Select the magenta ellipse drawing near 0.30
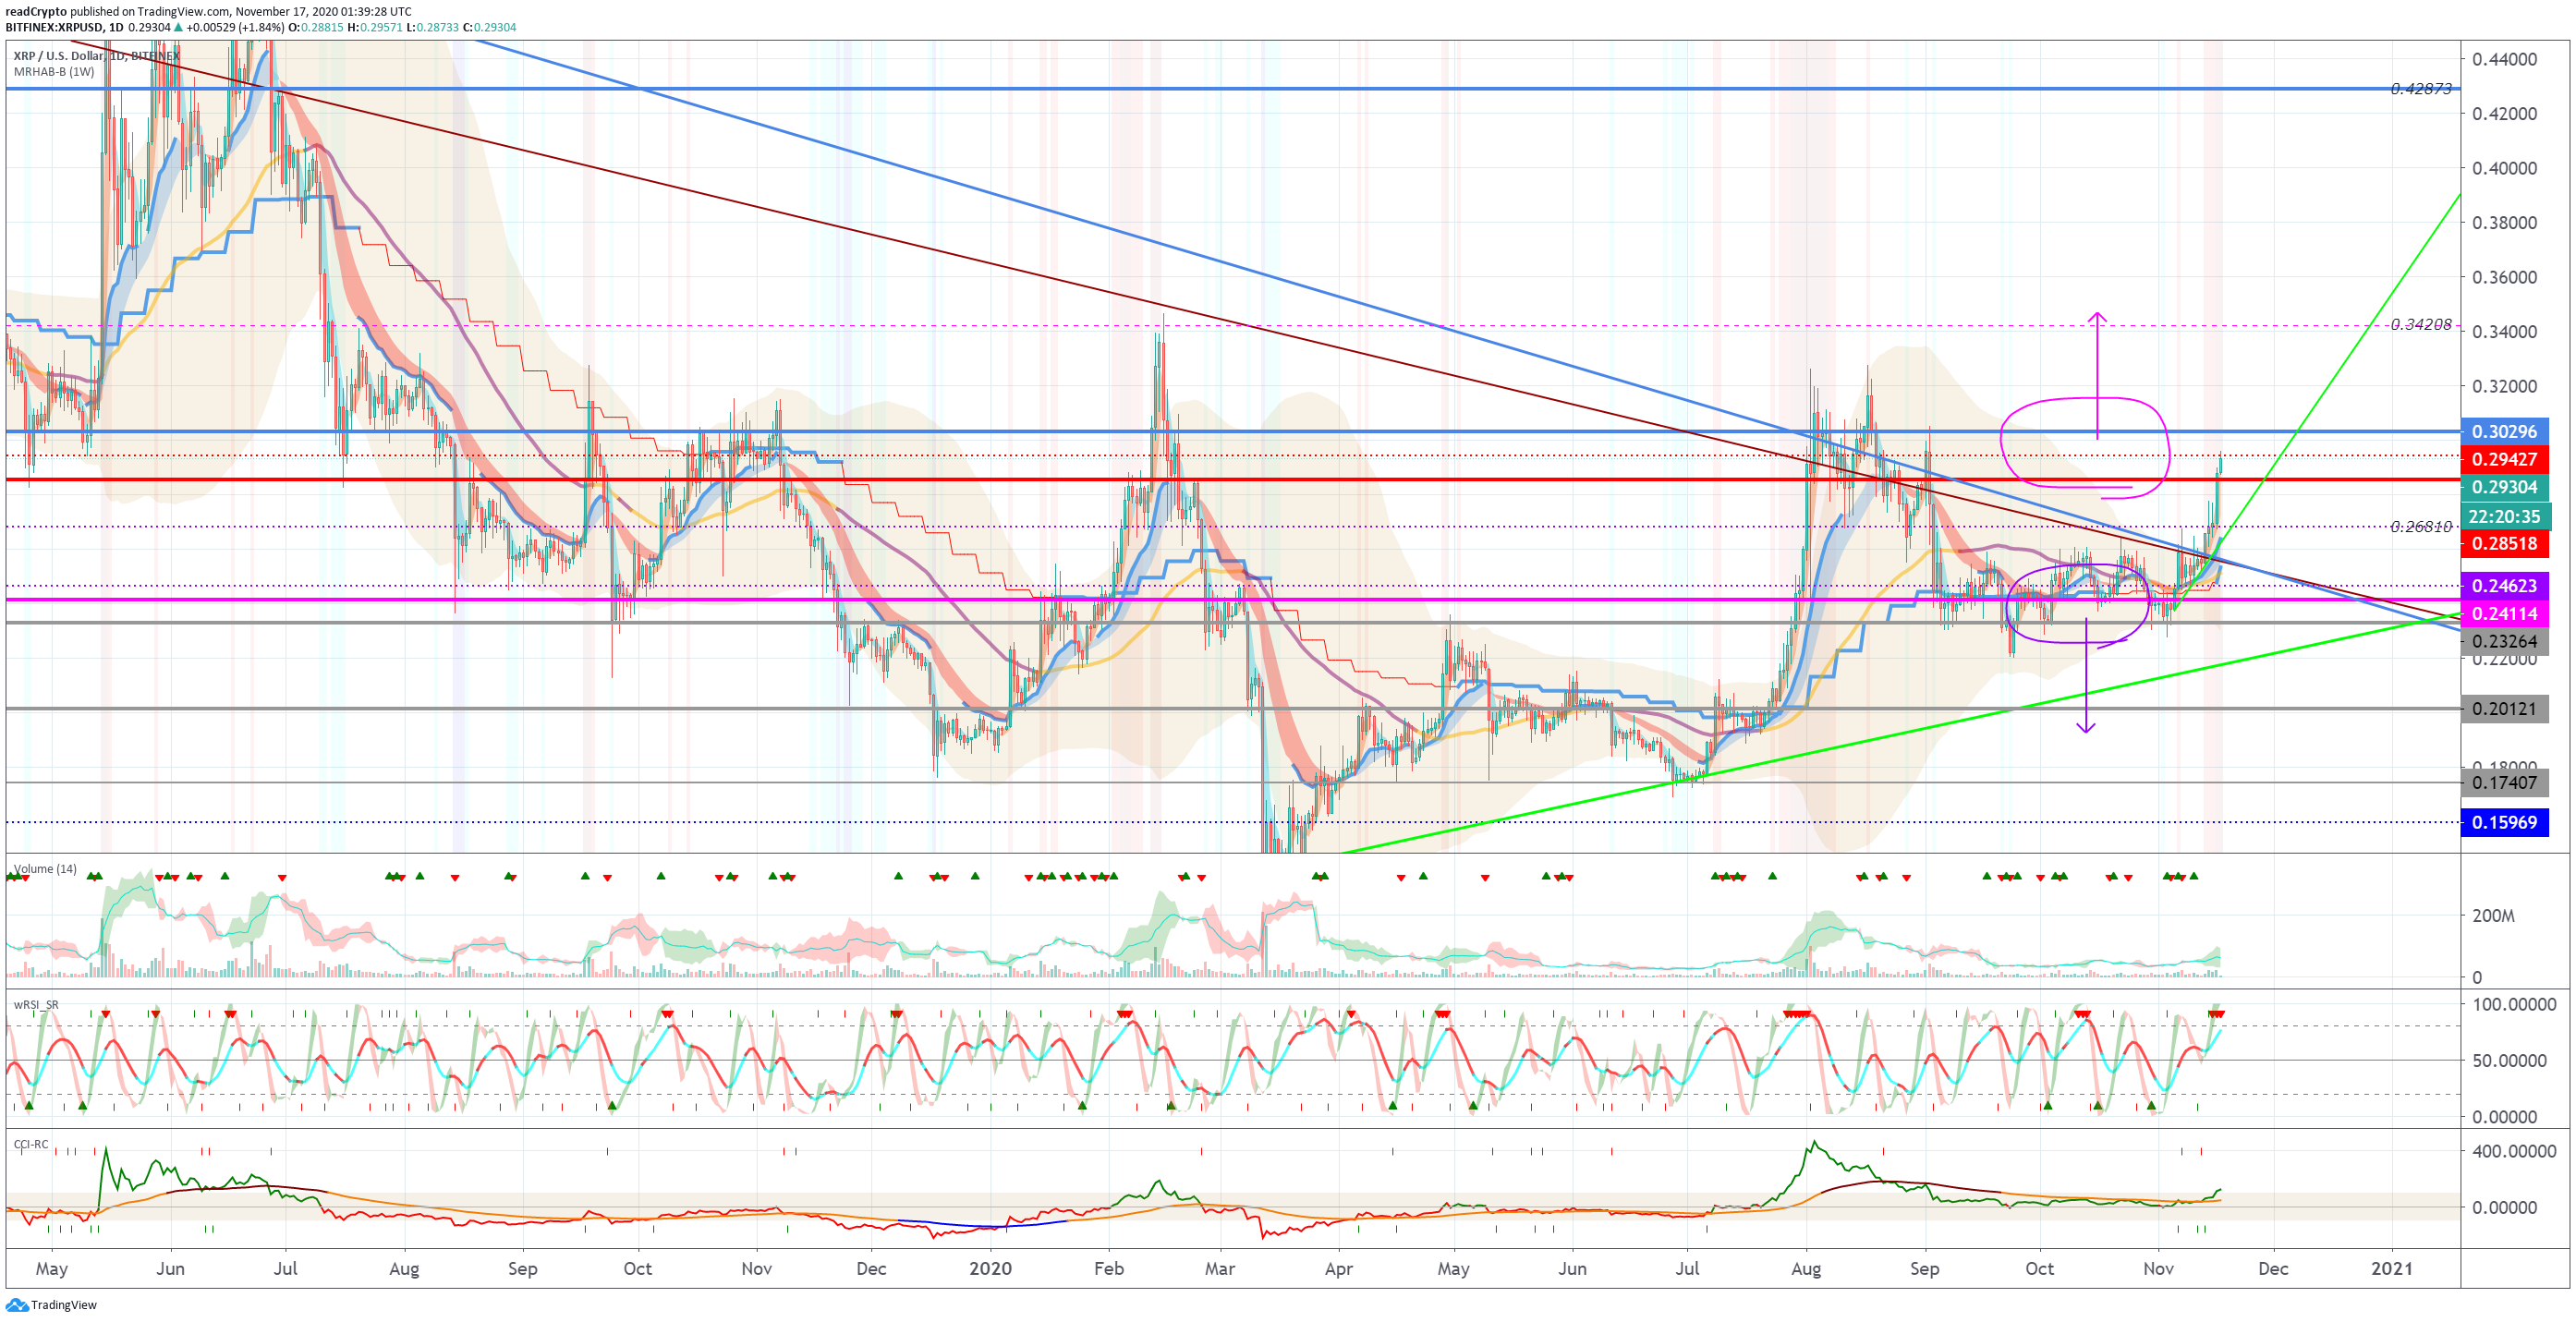This screenshot has width=2576, height=1322. click(2085, 447)
